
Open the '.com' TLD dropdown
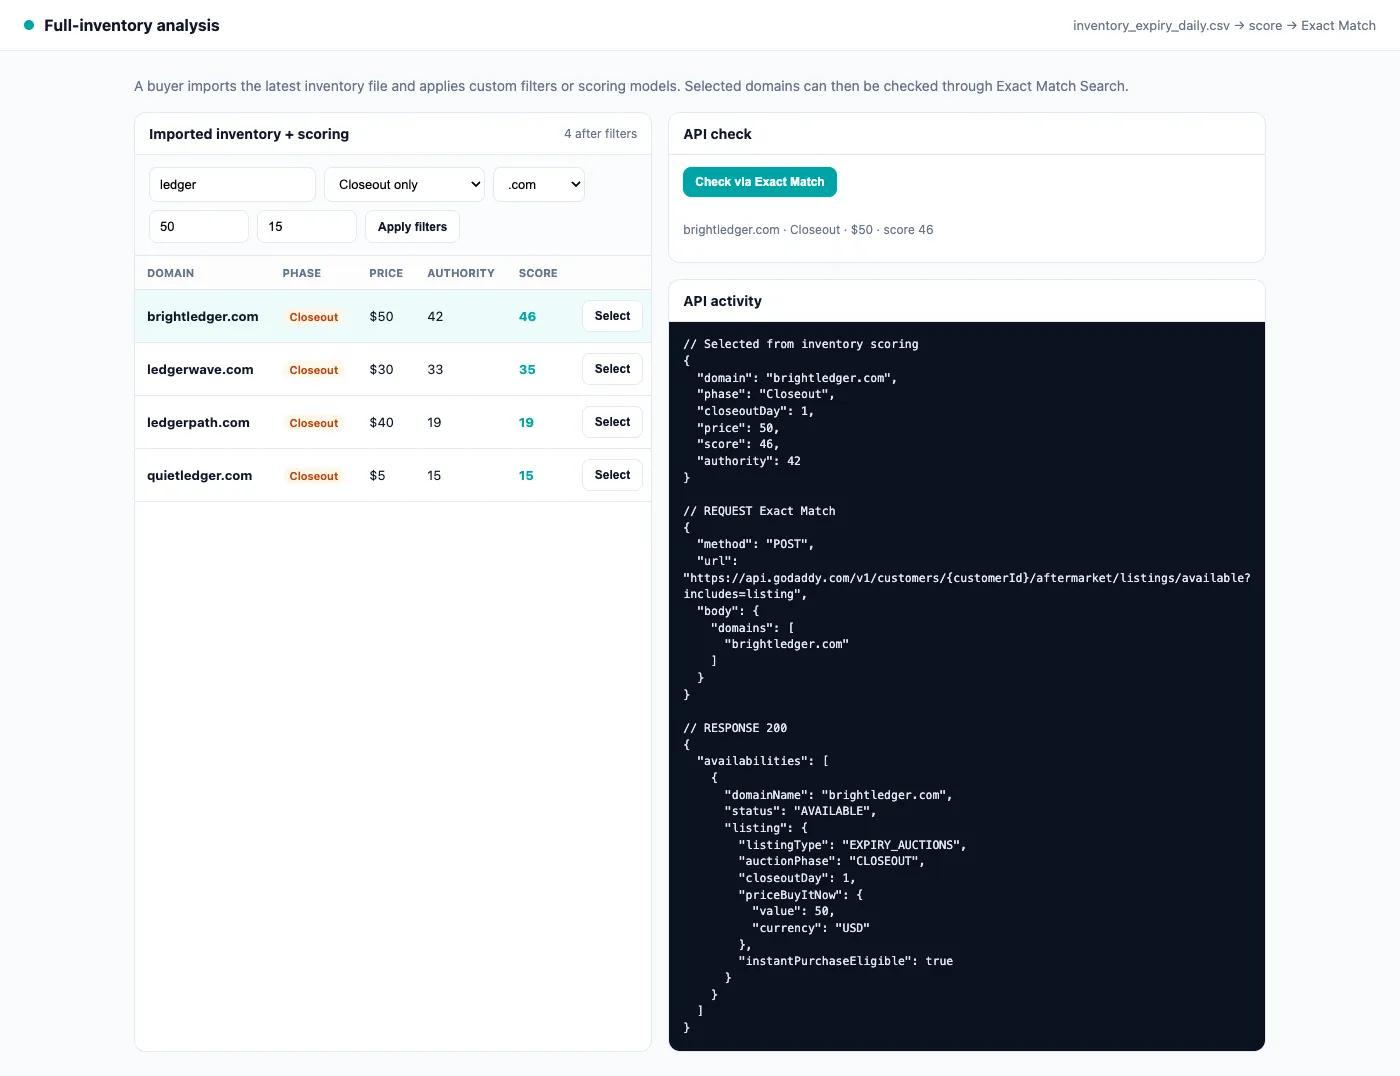(x=539, y=185)
